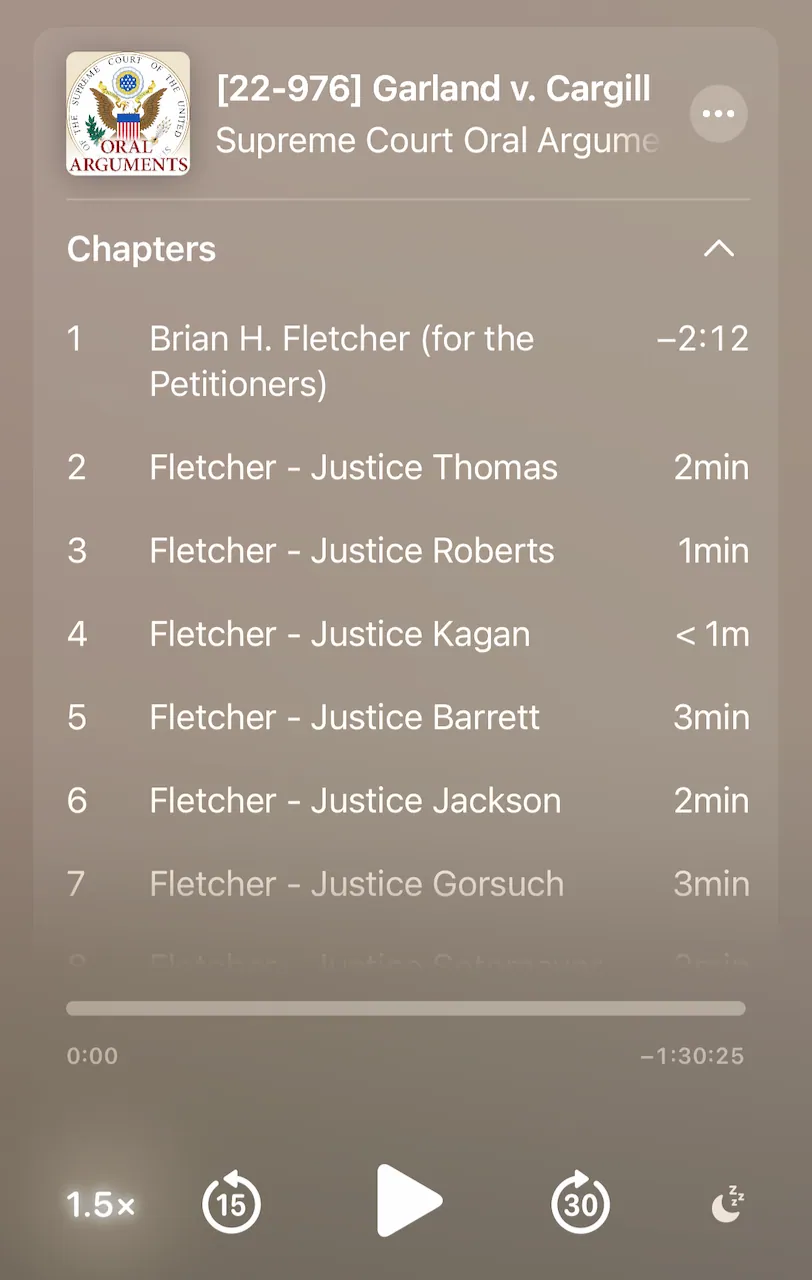
Task: Open the sleep timer moon icon
Action: (x=728, y=1204)
